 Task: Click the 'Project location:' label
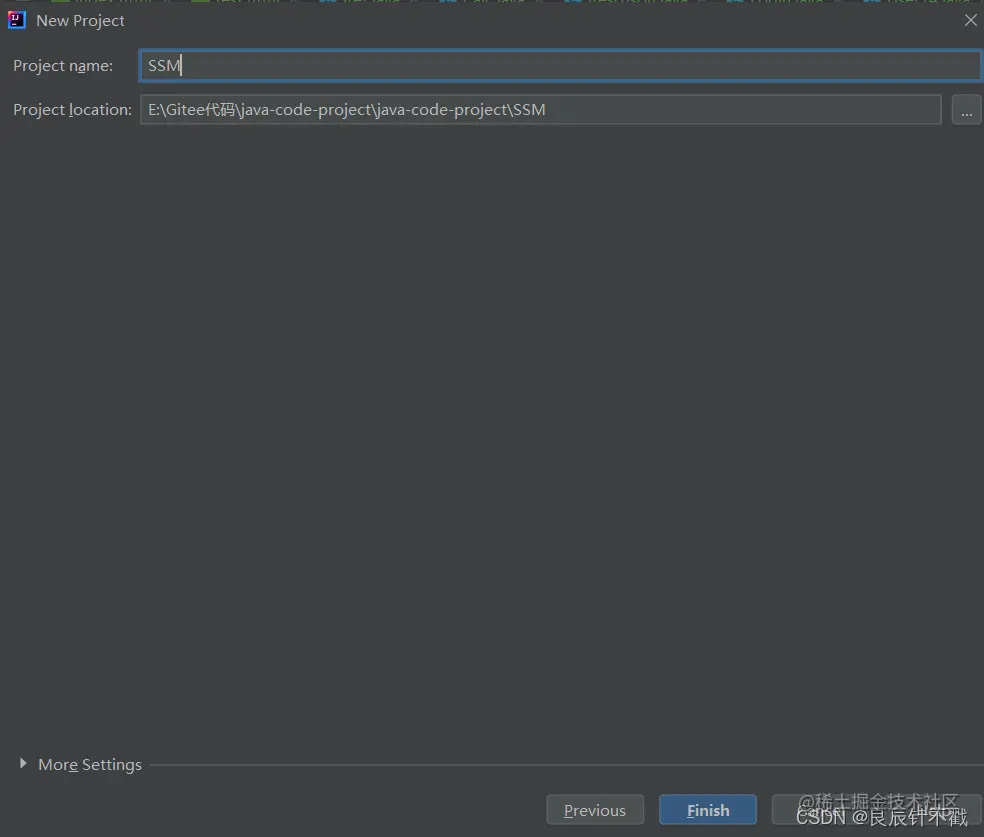click(72, 110)
